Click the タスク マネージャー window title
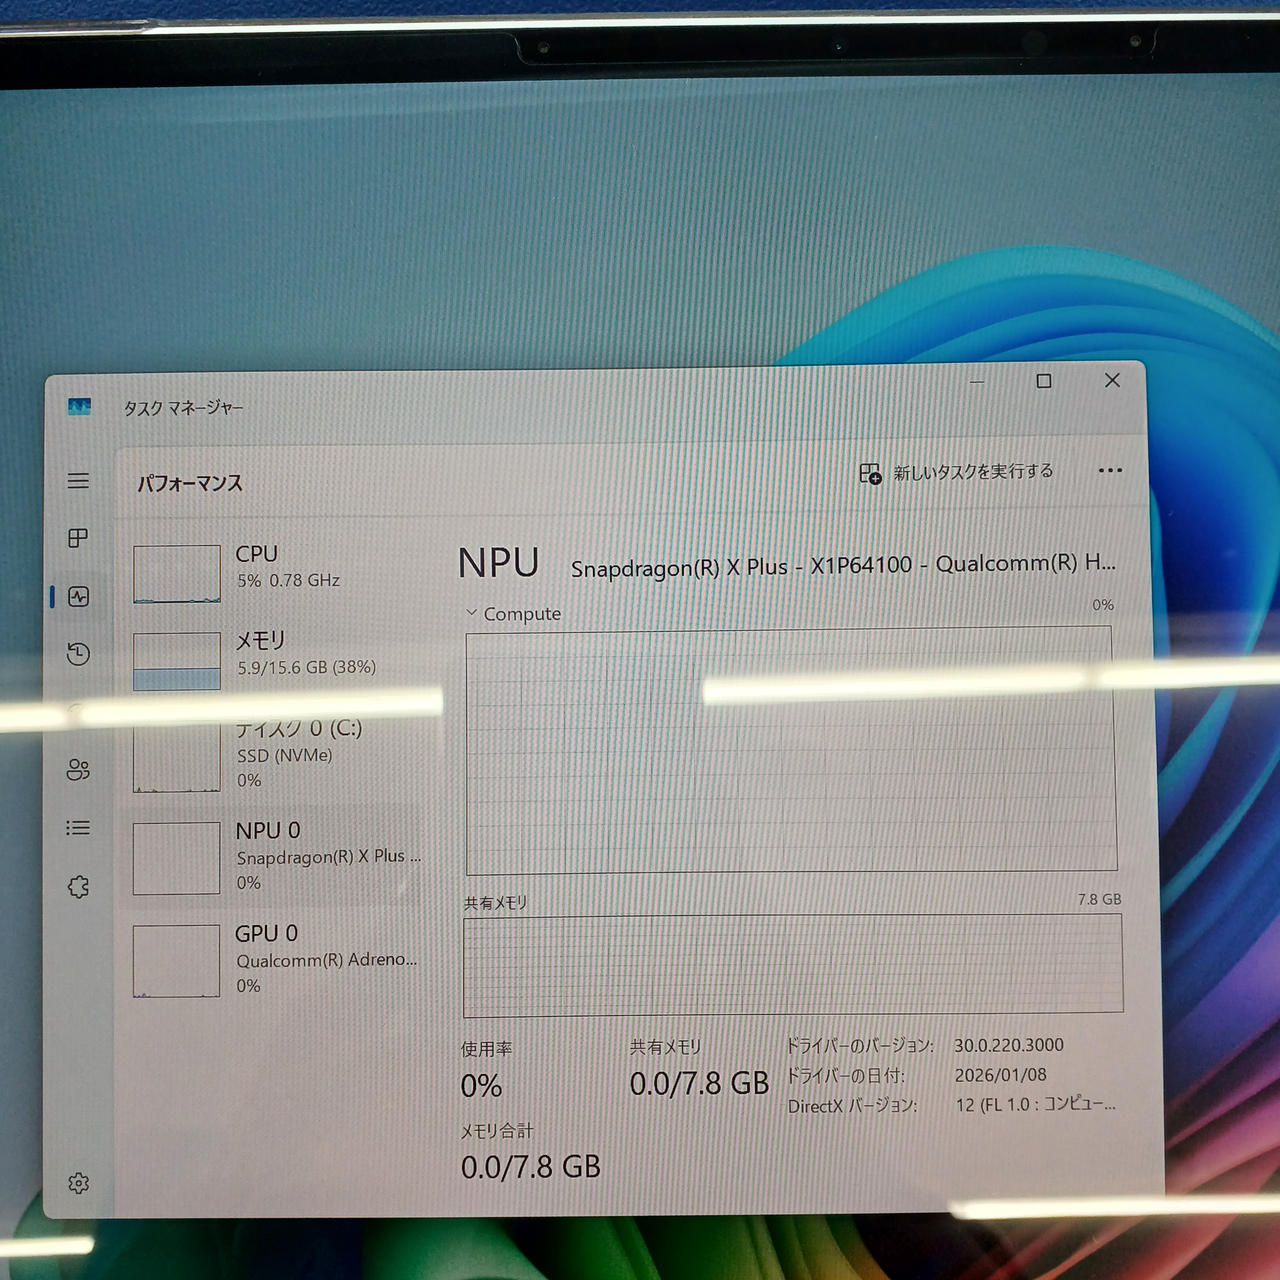 pyautogui.click(x=183, y=408)
